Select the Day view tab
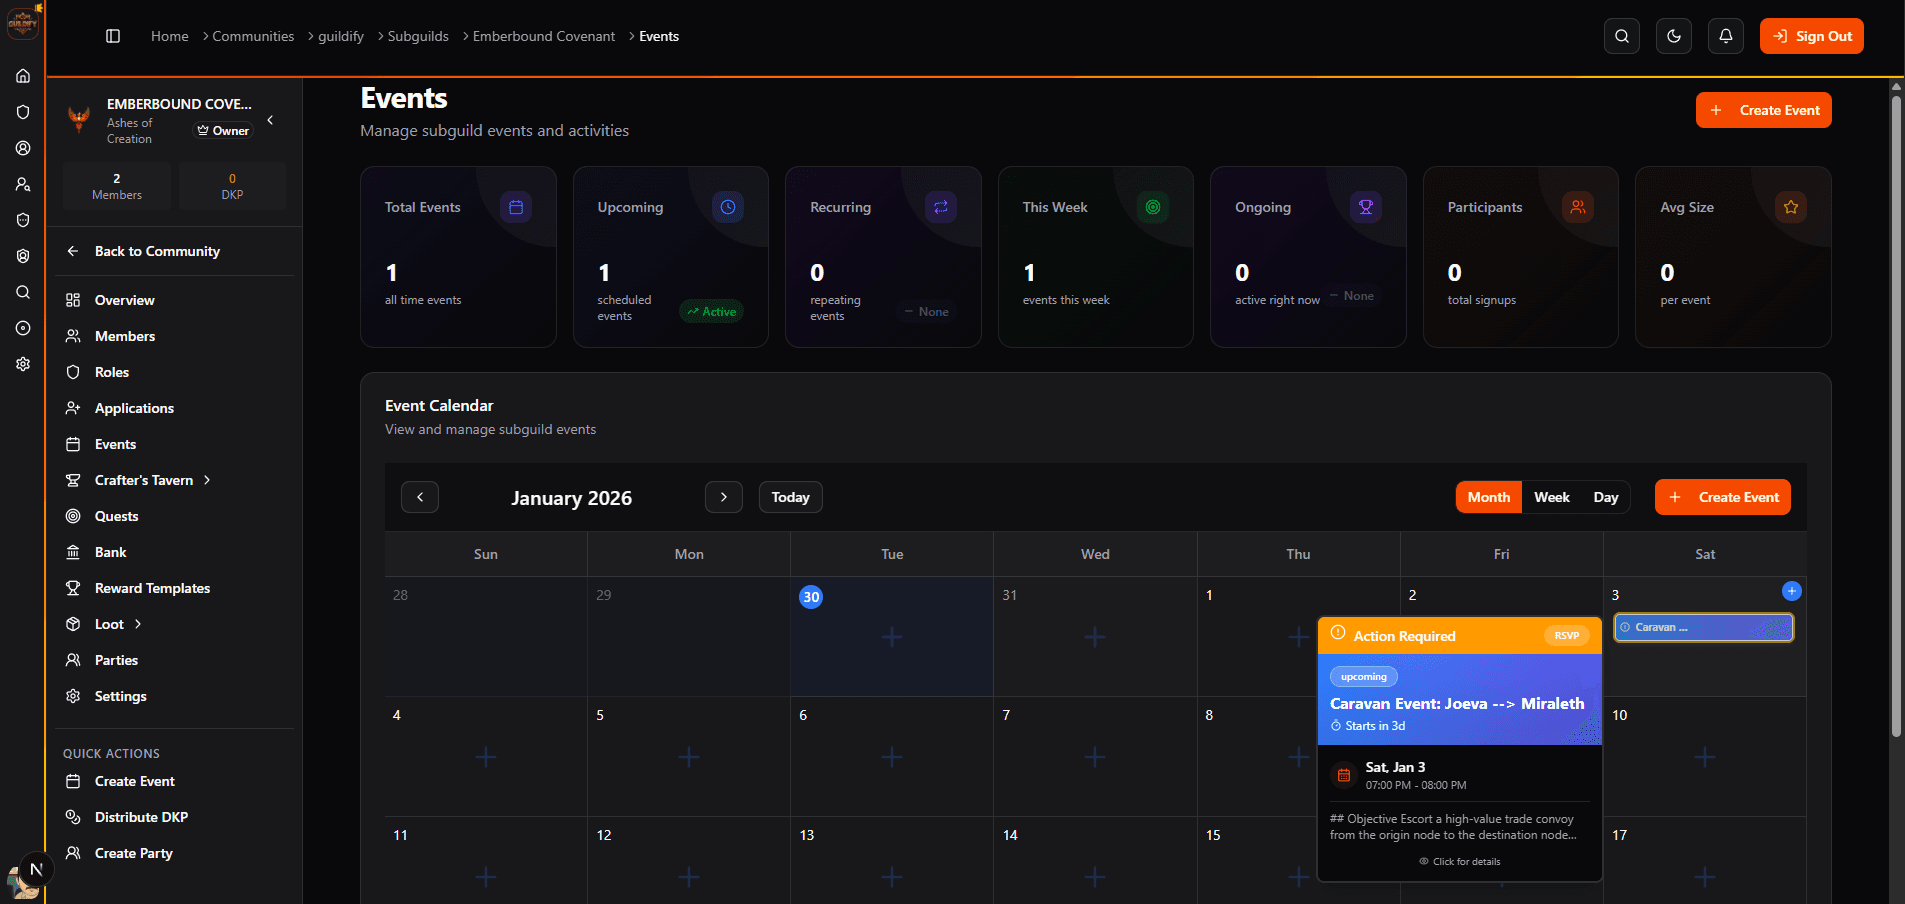The image size is (1905, 904). click(1606, 497)
